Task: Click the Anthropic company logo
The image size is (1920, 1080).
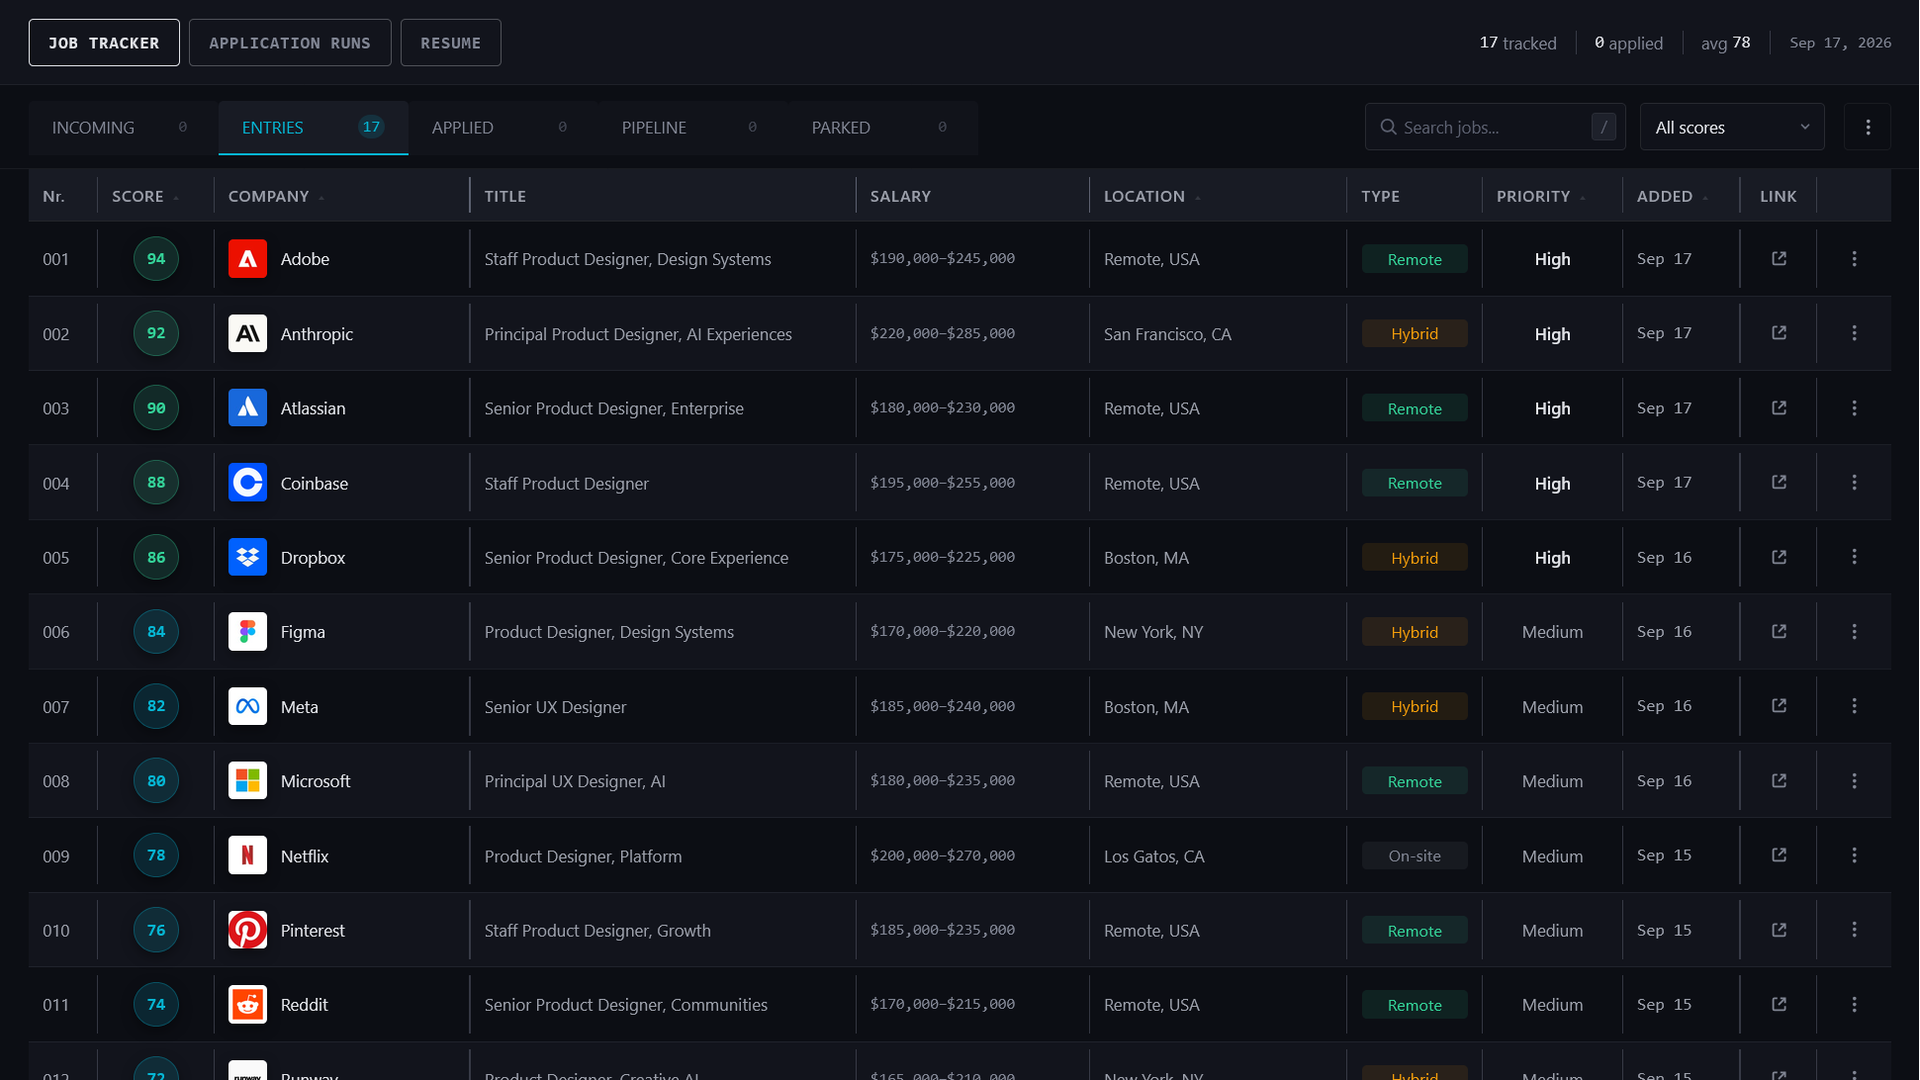Action: coord(247,333)
